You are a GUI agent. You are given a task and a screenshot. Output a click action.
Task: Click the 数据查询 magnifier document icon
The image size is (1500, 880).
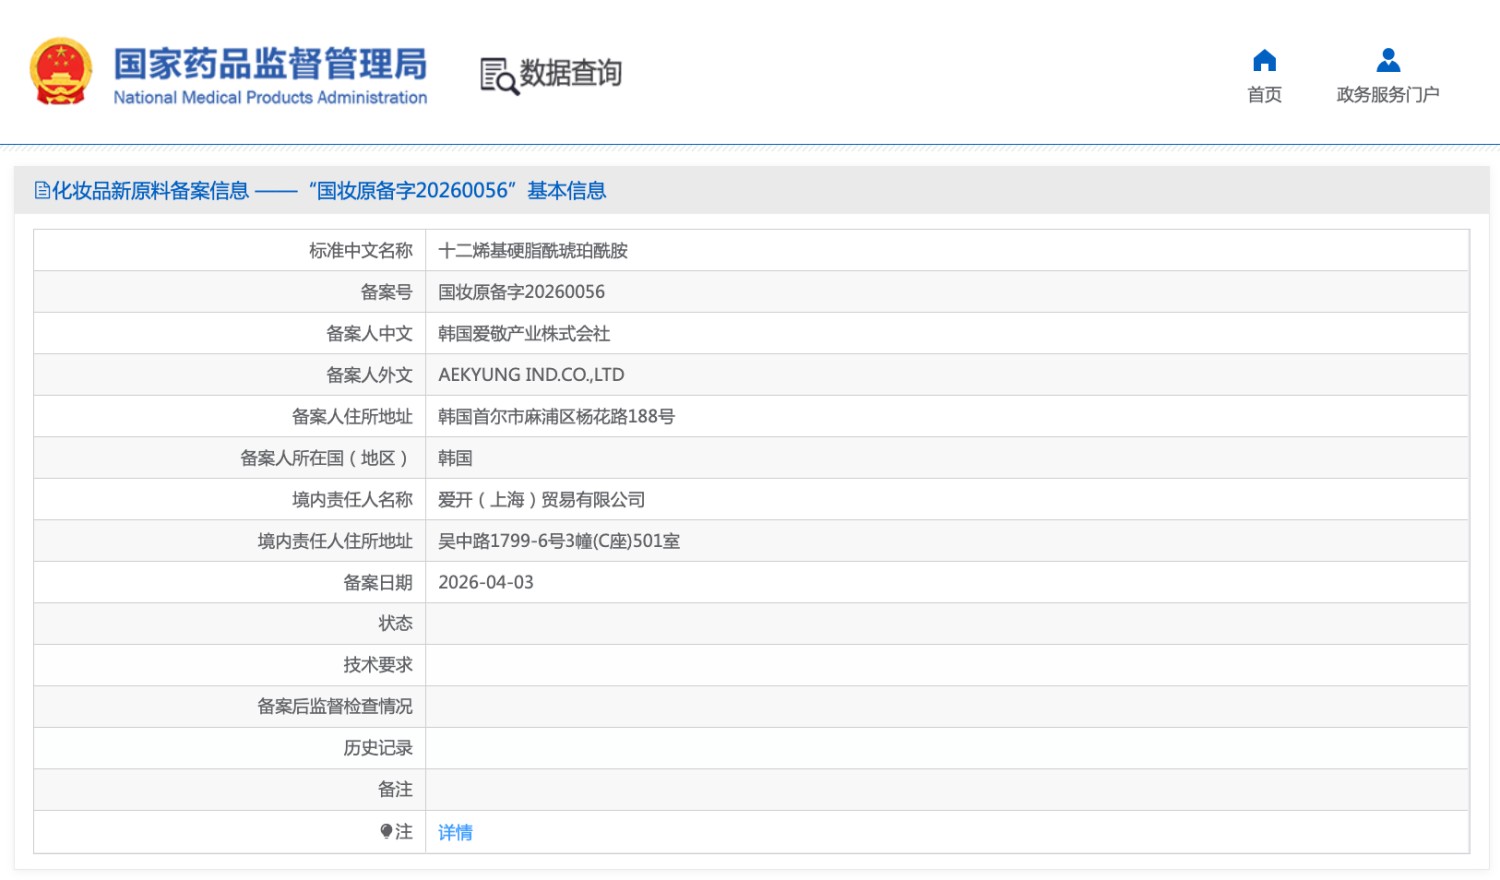click(498, 76)
